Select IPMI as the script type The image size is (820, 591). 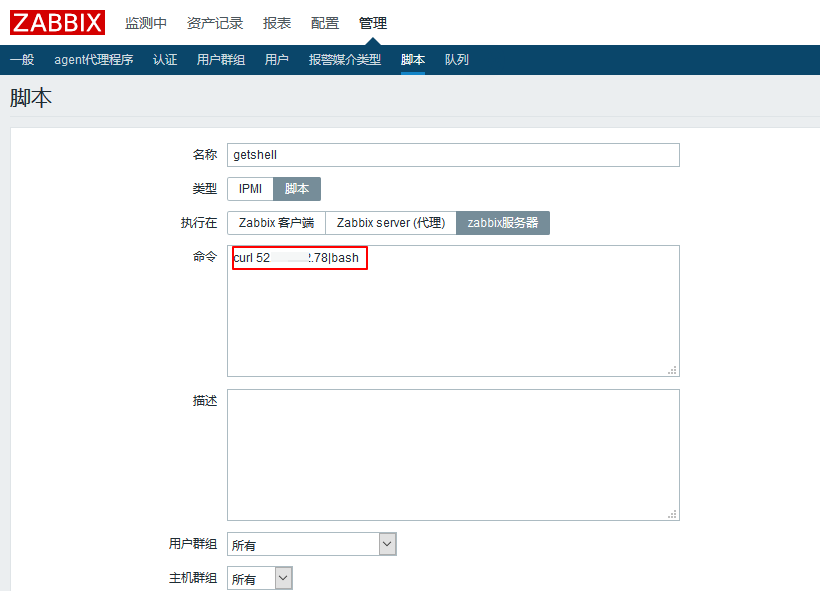[x=250, y=189]
